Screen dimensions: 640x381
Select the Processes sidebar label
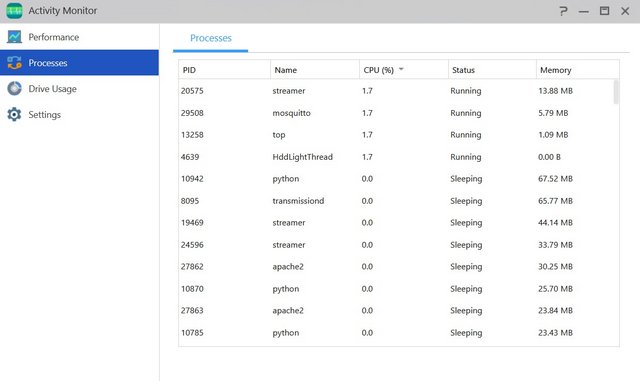(x=48, y=63)
